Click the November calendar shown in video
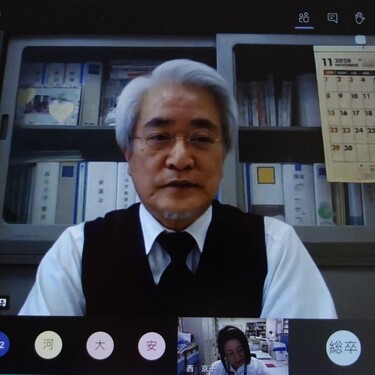 point(345,113)
